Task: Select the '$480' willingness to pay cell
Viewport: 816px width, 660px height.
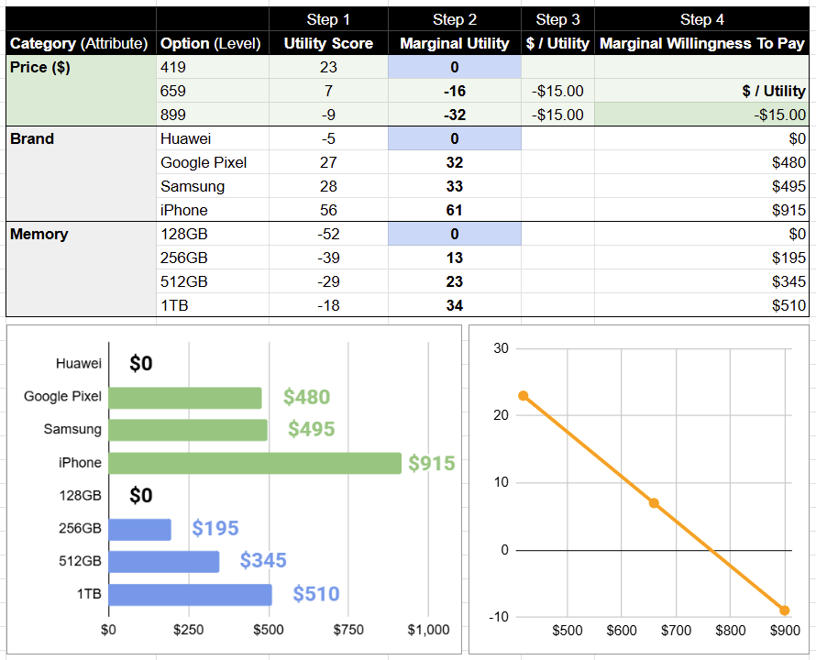Action: coord(702,162)
